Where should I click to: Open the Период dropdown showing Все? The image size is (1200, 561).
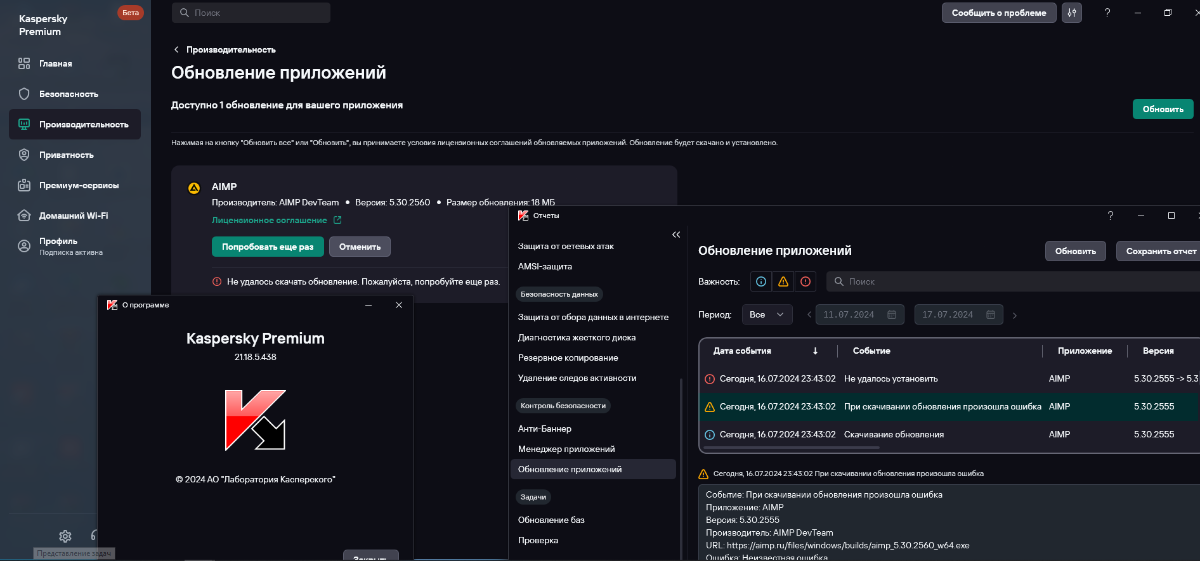pyautogui.click(x=767, y=315)
